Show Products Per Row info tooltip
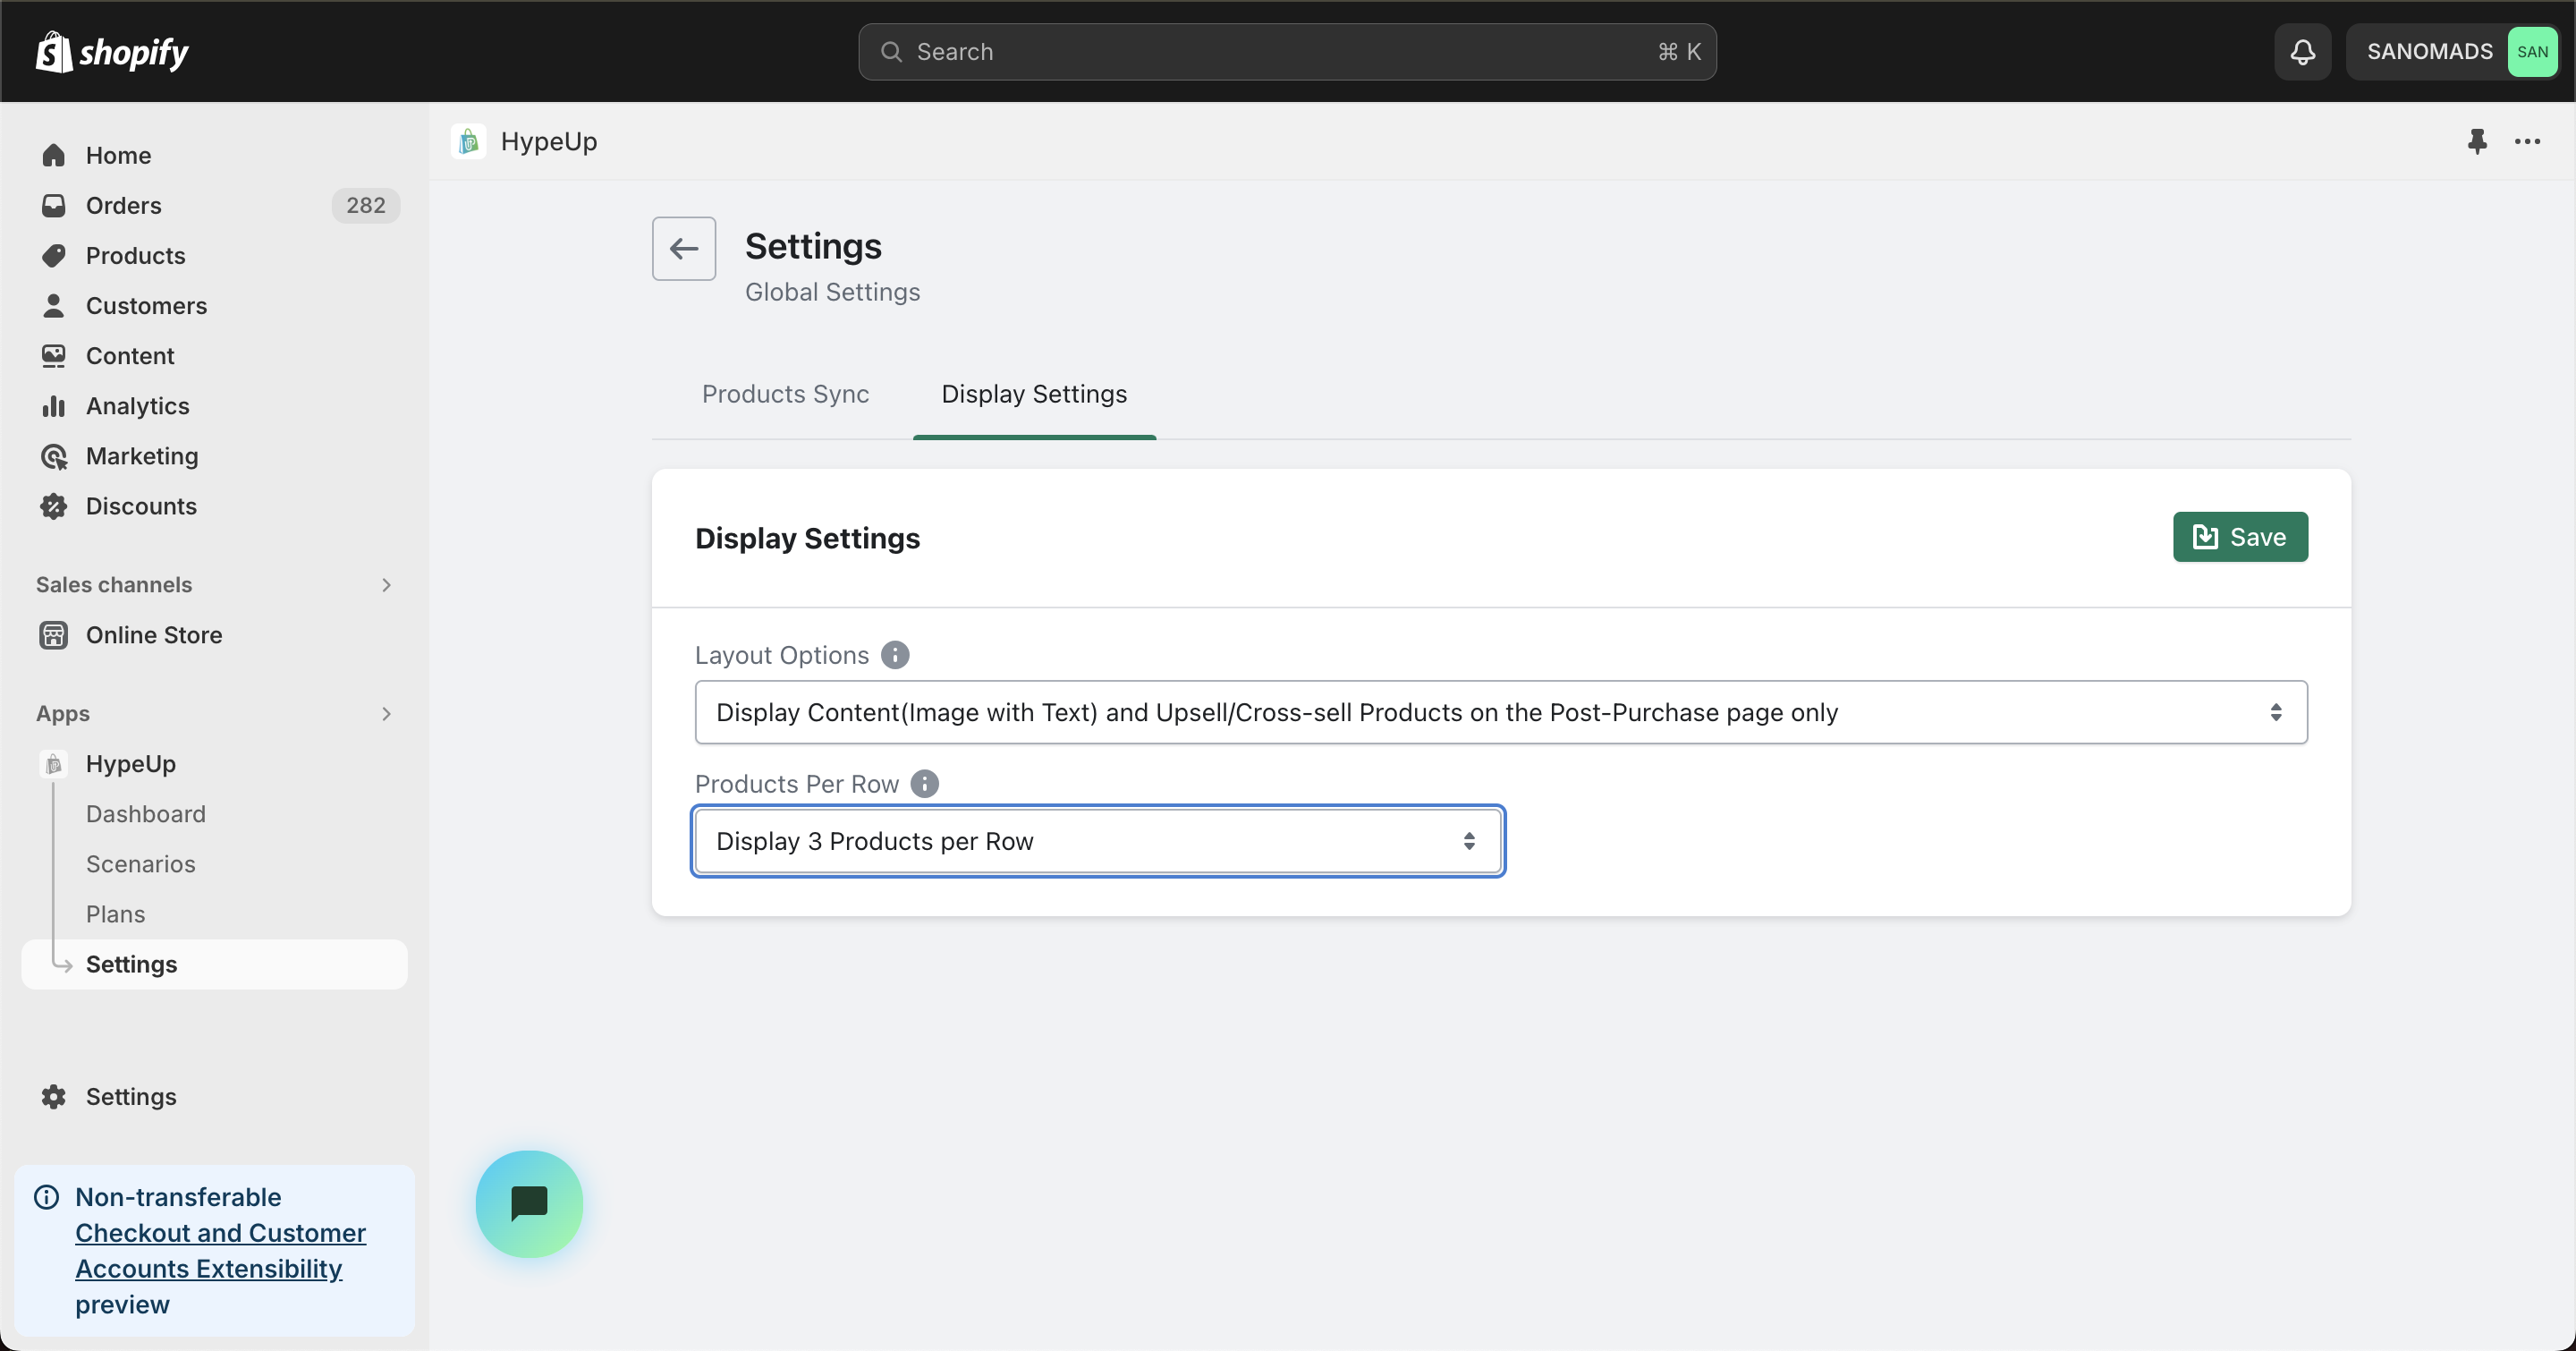 pos(924,784)
